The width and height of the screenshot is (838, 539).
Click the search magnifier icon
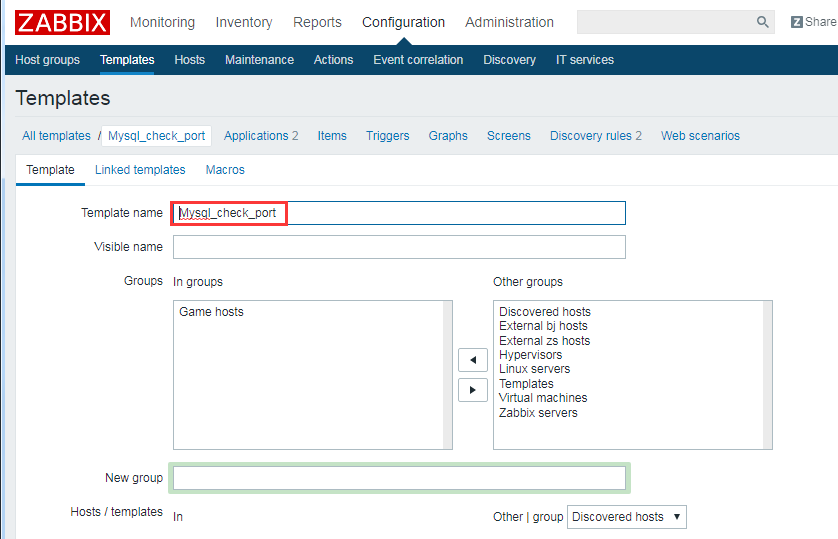763,22
